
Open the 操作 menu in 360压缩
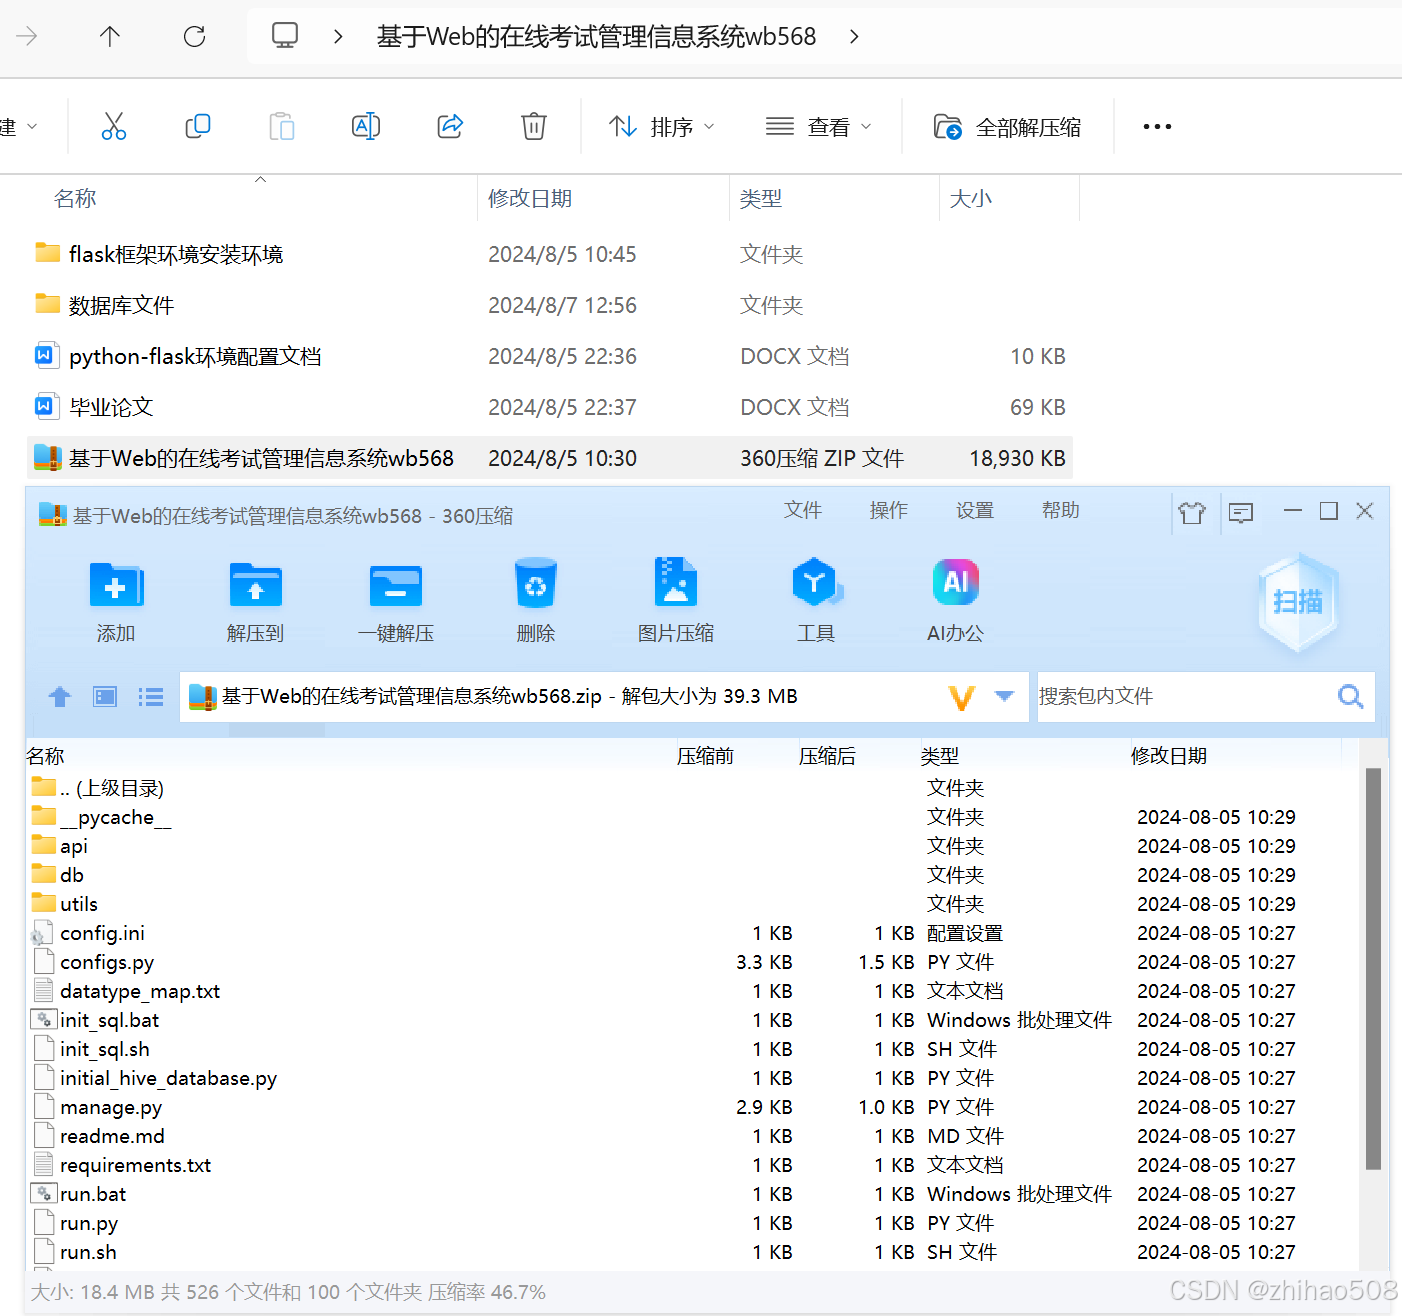(x=888, y=511)
